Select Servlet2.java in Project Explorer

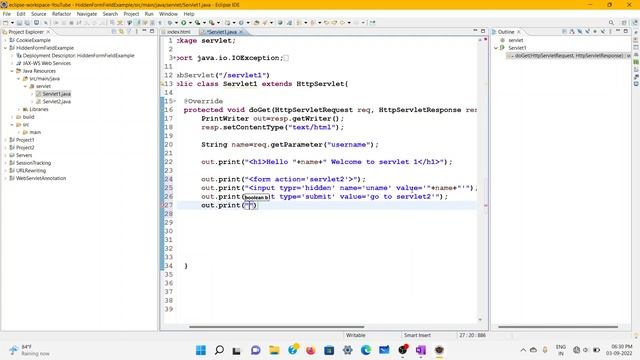click(x=56, y=102)
